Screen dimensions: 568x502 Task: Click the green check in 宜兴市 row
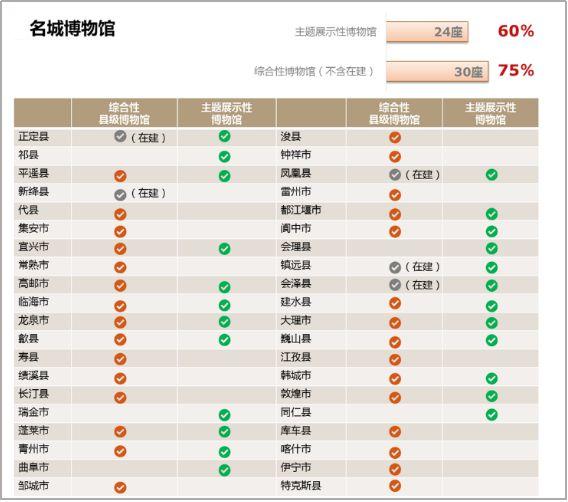coord(225,249)
